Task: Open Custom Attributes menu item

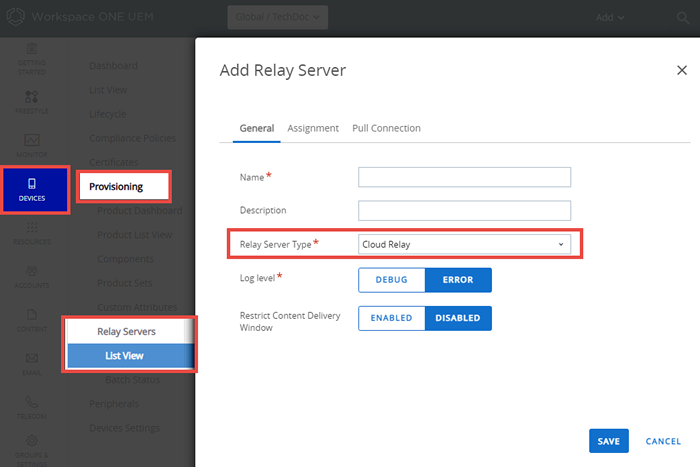Action: click(137, 307)
